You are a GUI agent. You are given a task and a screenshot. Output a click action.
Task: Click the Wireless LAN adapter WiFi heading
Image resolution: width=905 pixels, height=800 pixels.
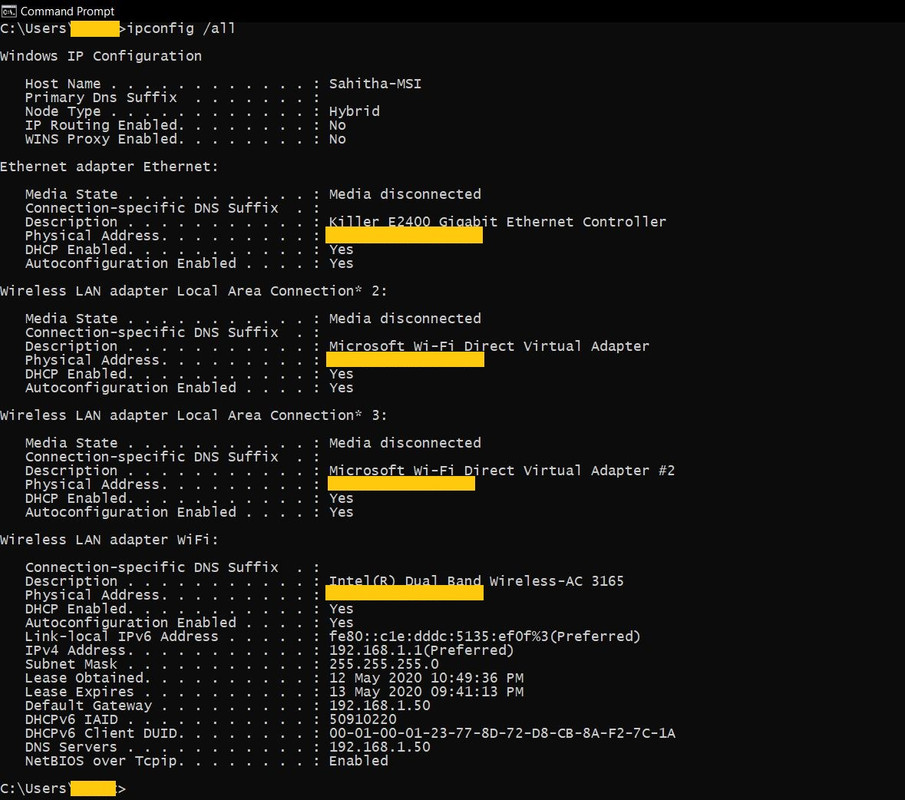[x=109, y=540]
